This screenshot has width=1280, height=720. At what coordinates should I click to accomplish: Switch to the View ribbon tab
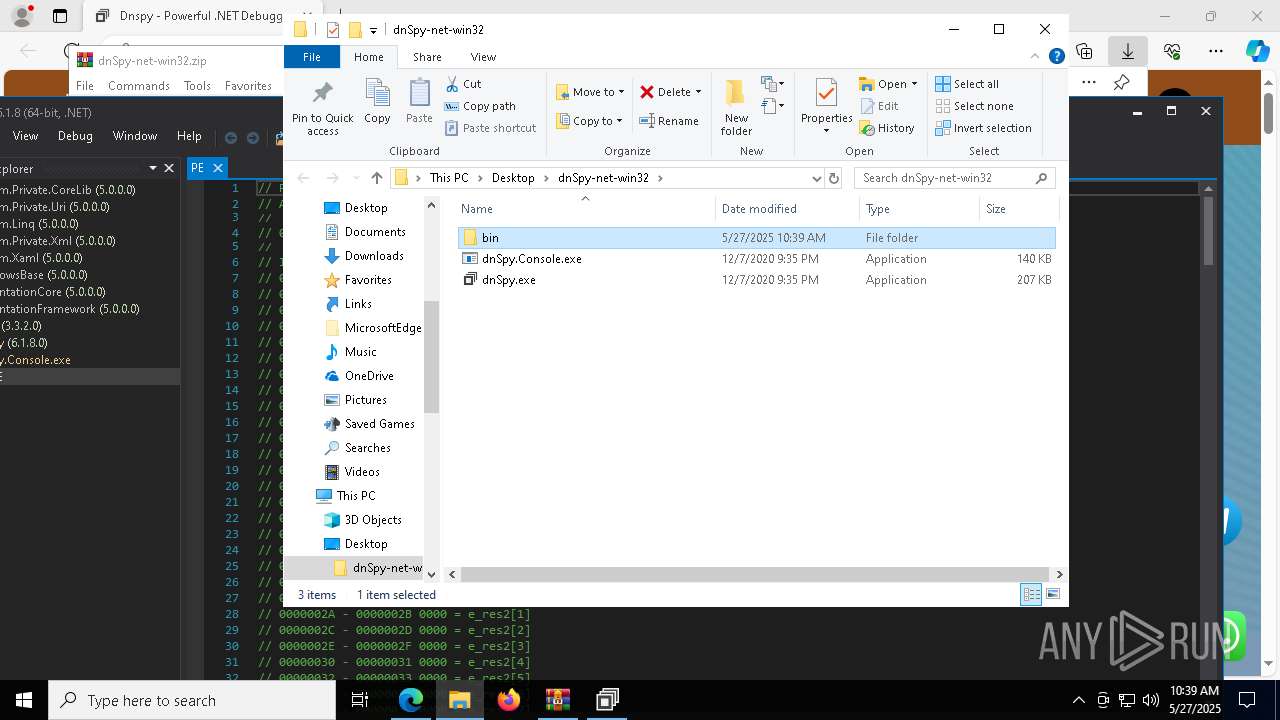click(483, 57)
